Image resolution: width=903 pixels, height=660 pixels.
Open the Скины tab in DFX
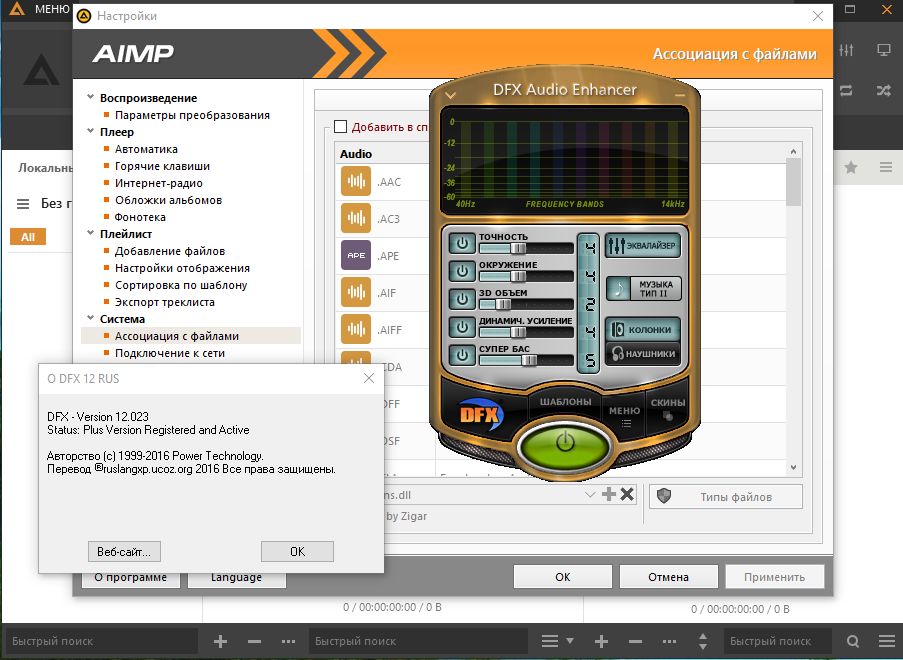668,408
